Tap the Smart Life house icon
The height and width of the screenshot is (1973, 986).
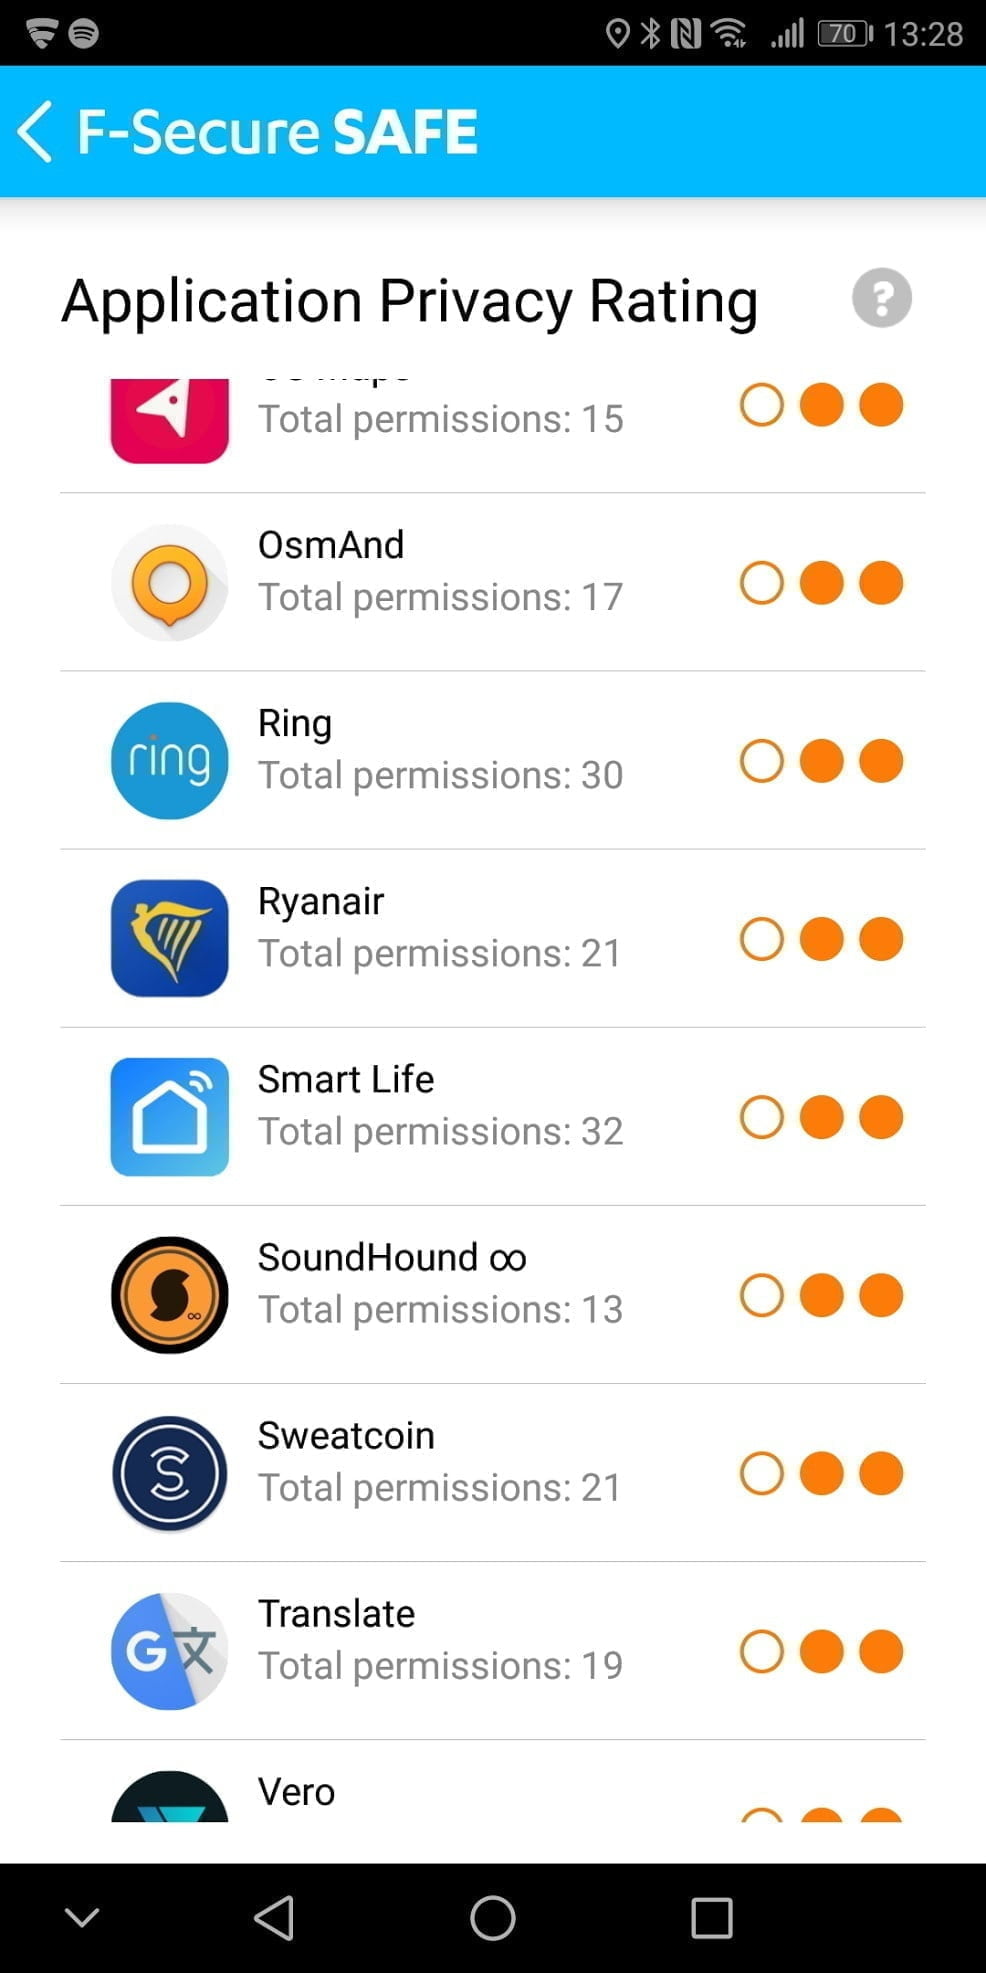169,1117
